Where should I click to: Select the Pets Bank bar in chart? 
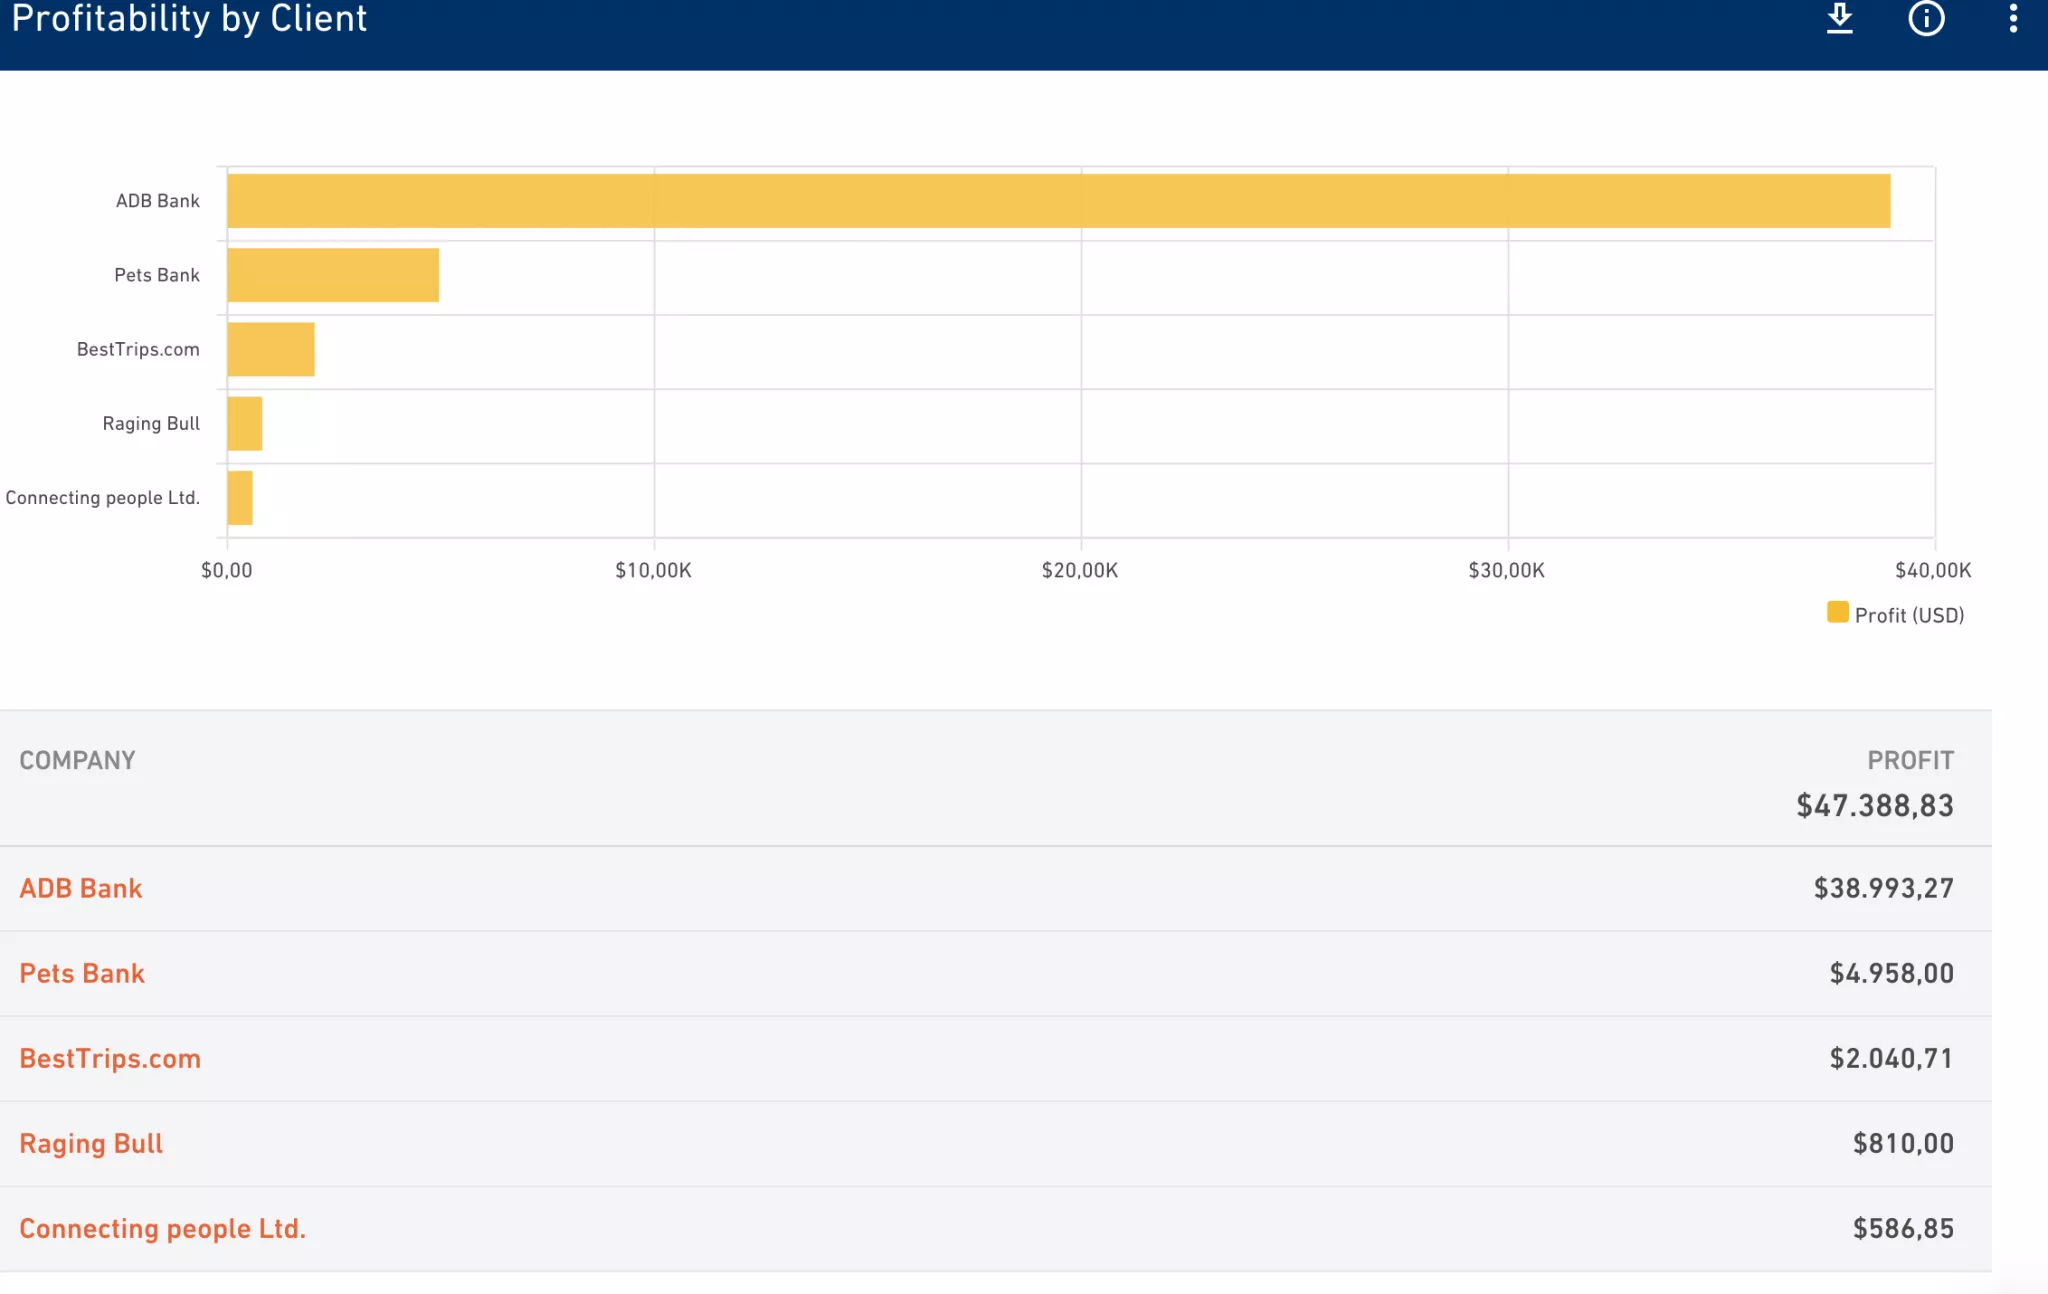pos(333,275)
